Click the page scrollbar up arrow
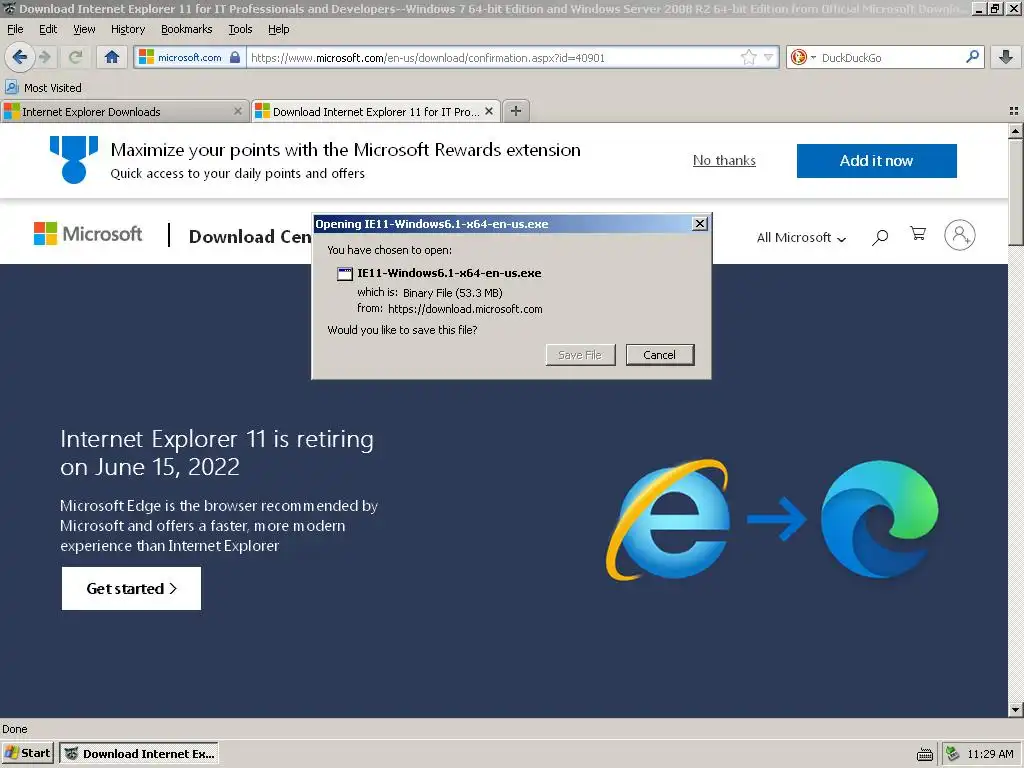This screenshot has height=768, width=1024. coord(1016,131)
